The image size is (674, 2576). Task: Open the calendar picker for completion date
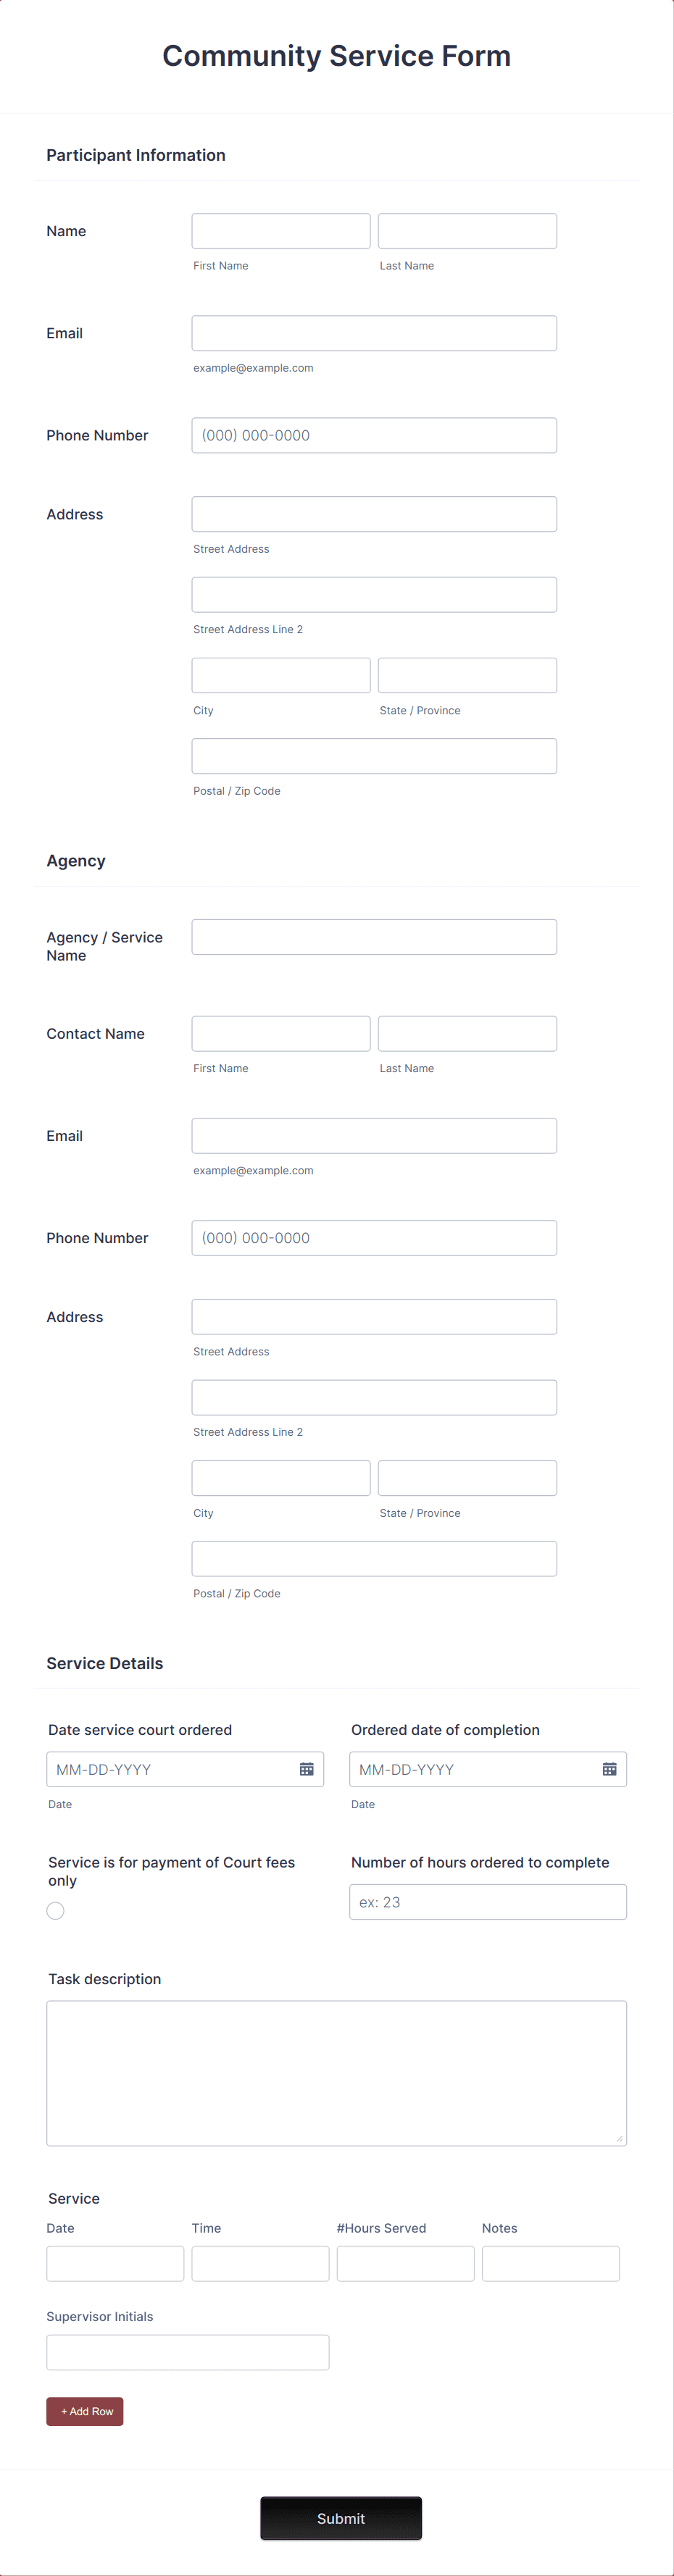coord(610,1768)
